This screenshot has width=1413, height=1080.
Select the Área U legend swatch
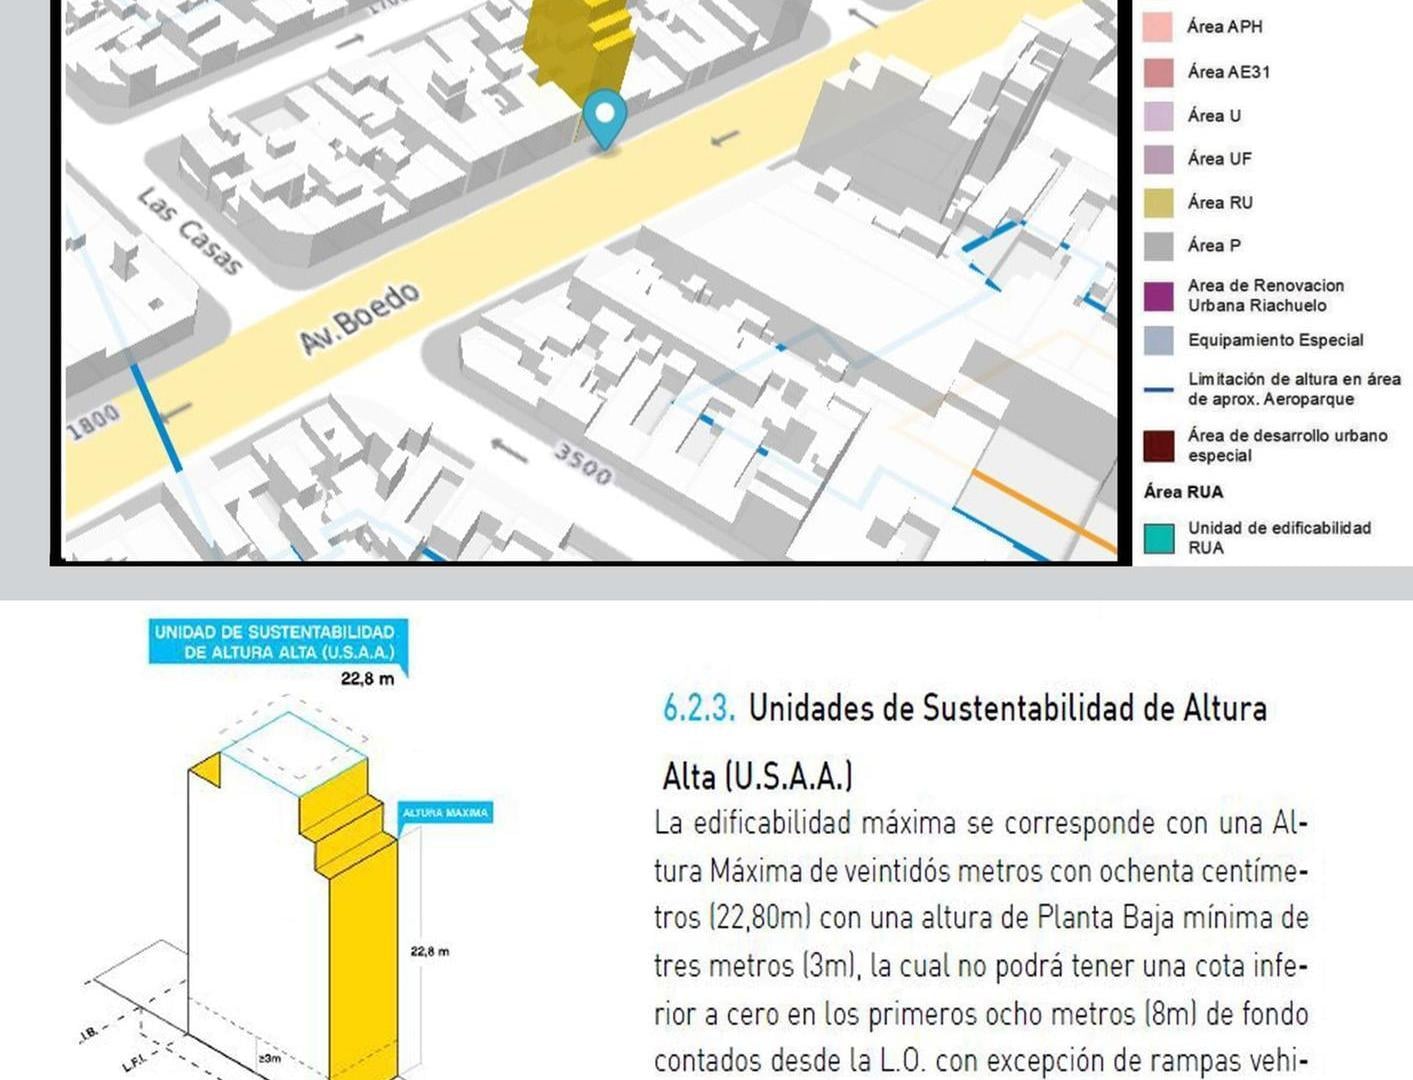point(1157,116)
